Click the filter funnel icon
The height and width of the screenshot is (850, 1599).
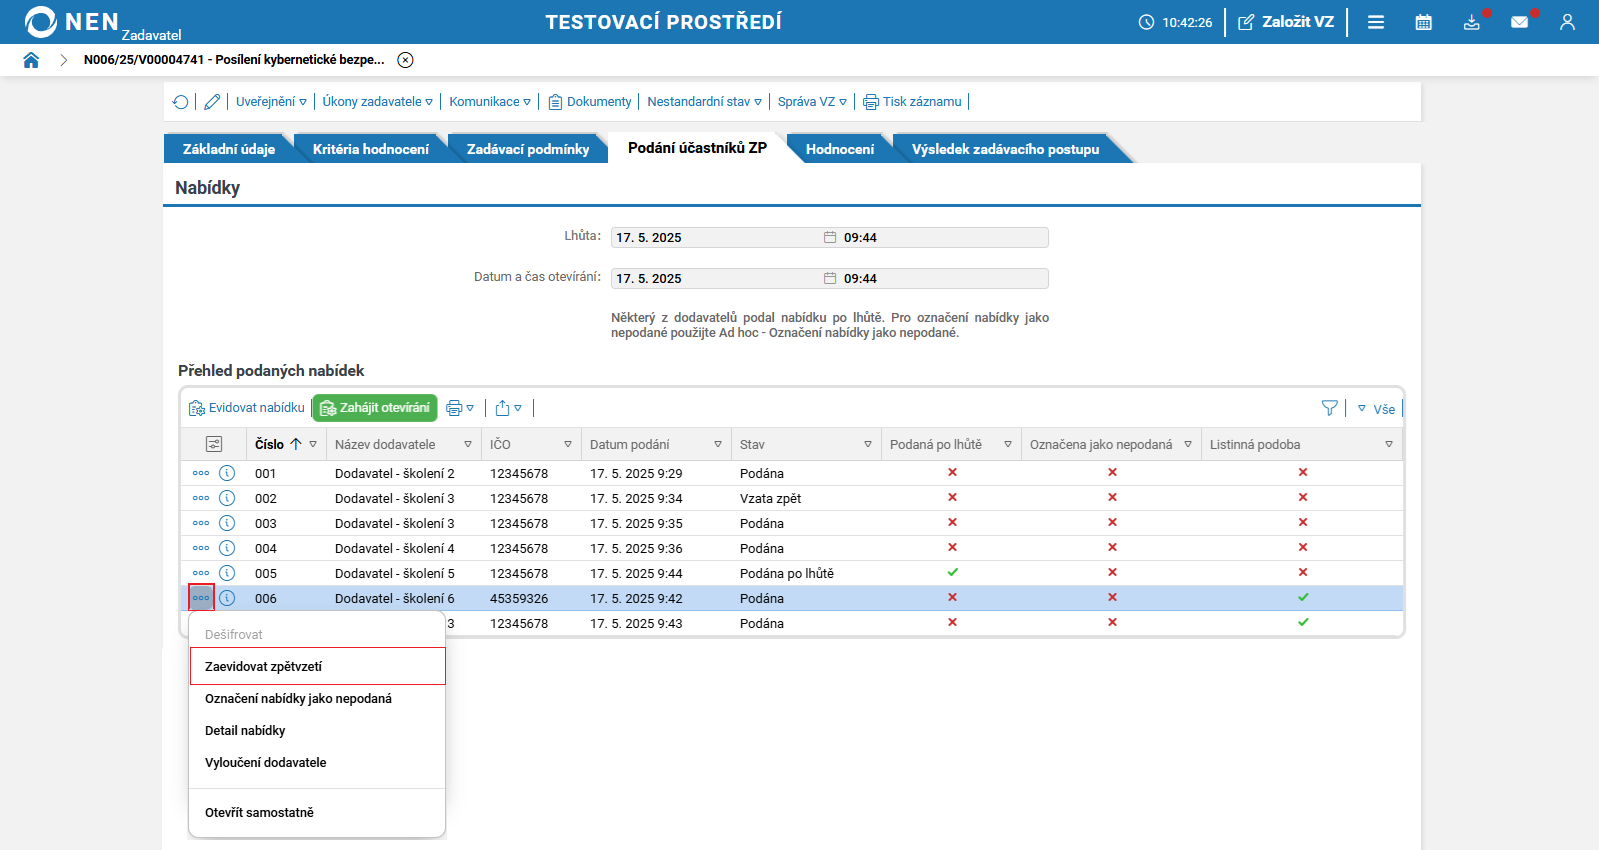point(1329,408)
